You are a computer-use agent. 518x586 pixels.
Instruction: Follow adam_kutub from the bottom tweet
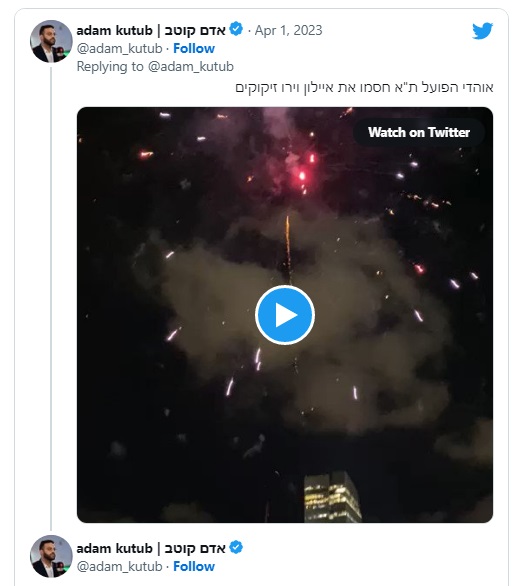coord(194,566)
